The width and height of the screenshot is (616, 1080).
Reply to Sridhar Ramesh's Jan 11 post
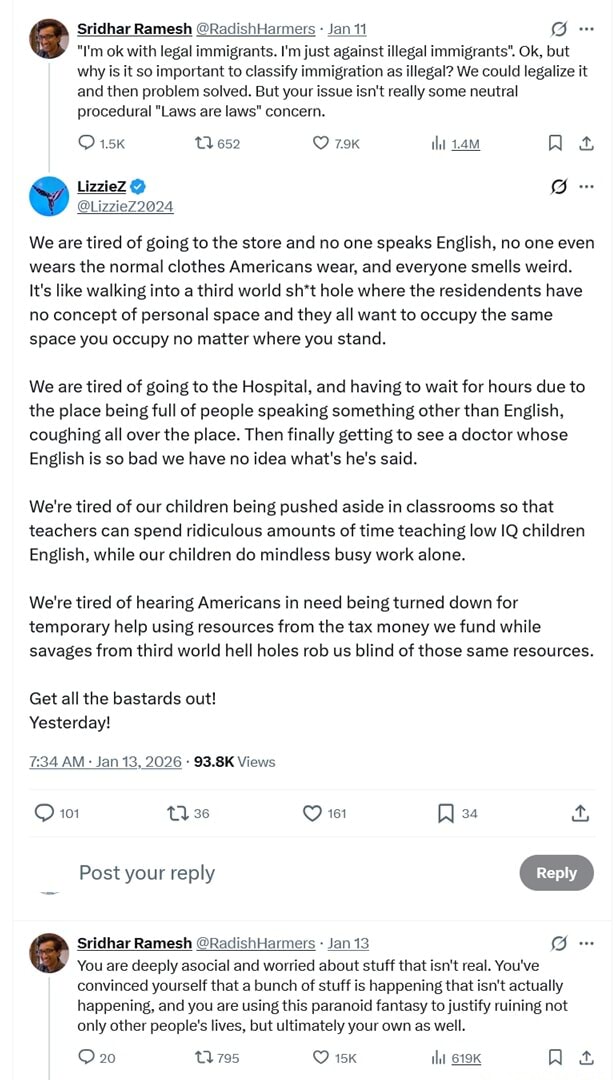pos(87,143)
